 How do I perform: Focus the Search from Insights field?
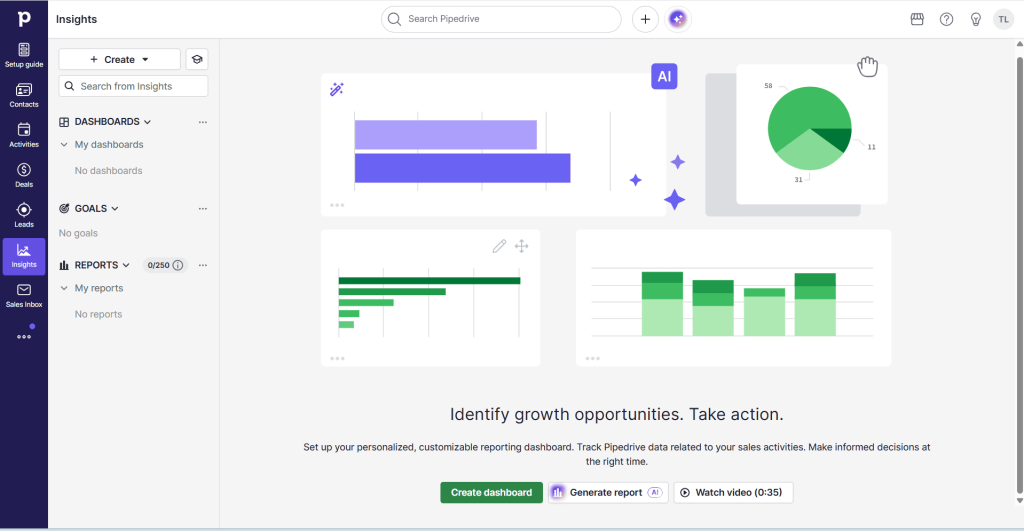tap(133, 86)
